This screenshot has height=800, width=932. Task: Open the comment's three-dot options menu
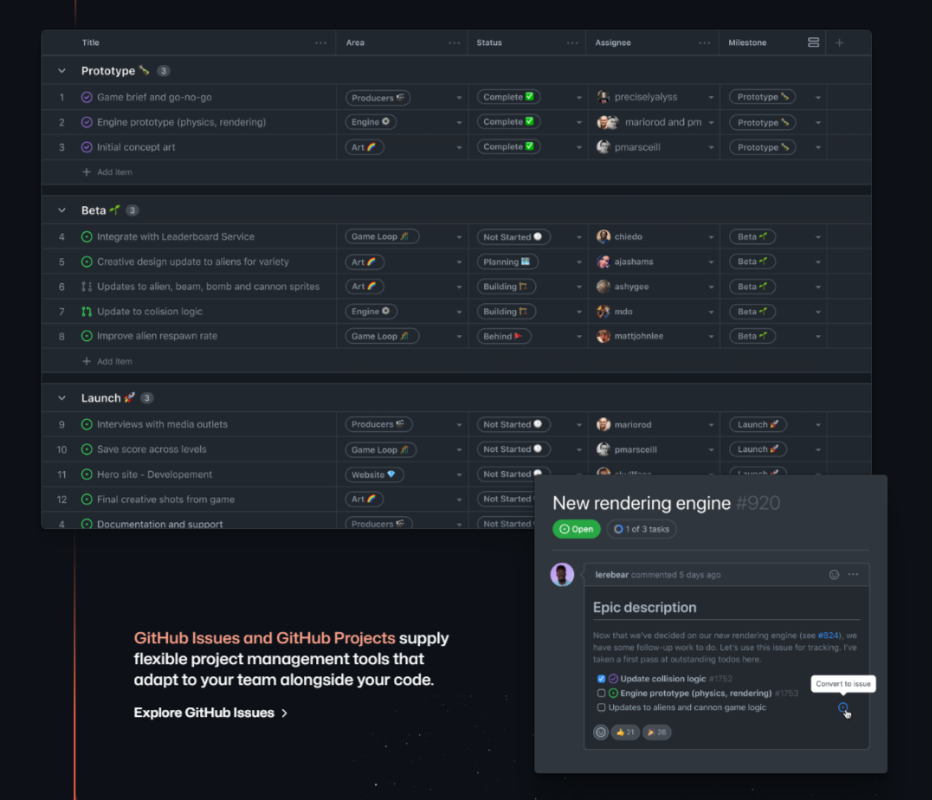[x=853, y=575]
